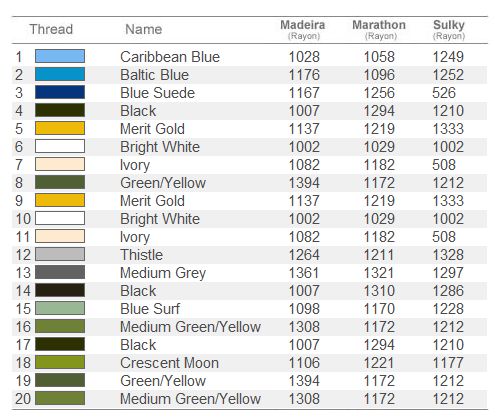This screenshot has width=500, height=420.
Task: Select the Baltic Blue thread swatch
Action: (60, 74)
